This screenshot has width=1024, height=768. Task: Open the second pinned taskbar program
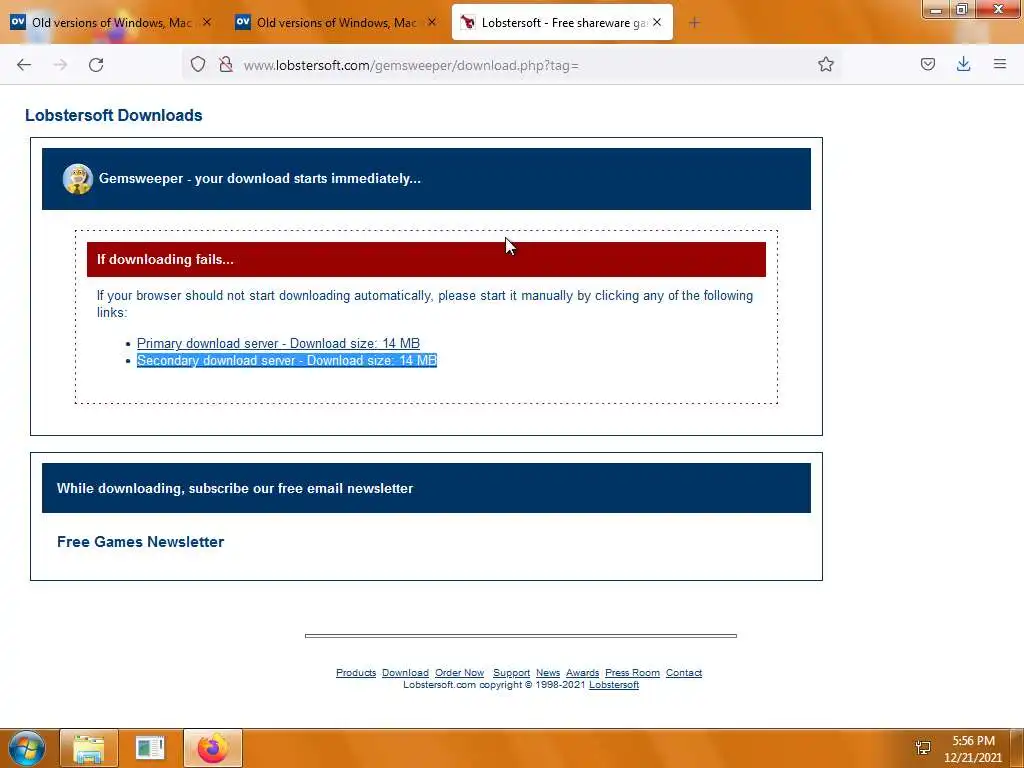pyautogui.click(x=150, y=748)
